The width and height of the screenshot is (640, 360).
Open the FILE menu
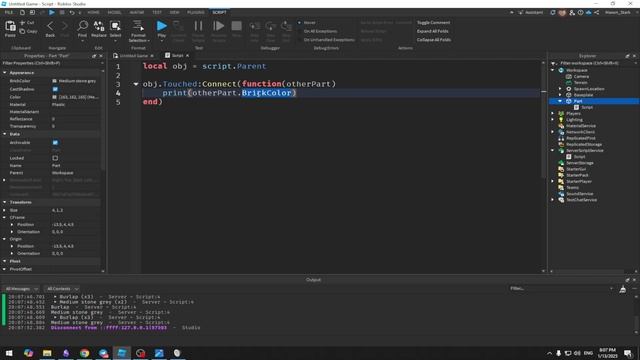(x=8, y=13)
